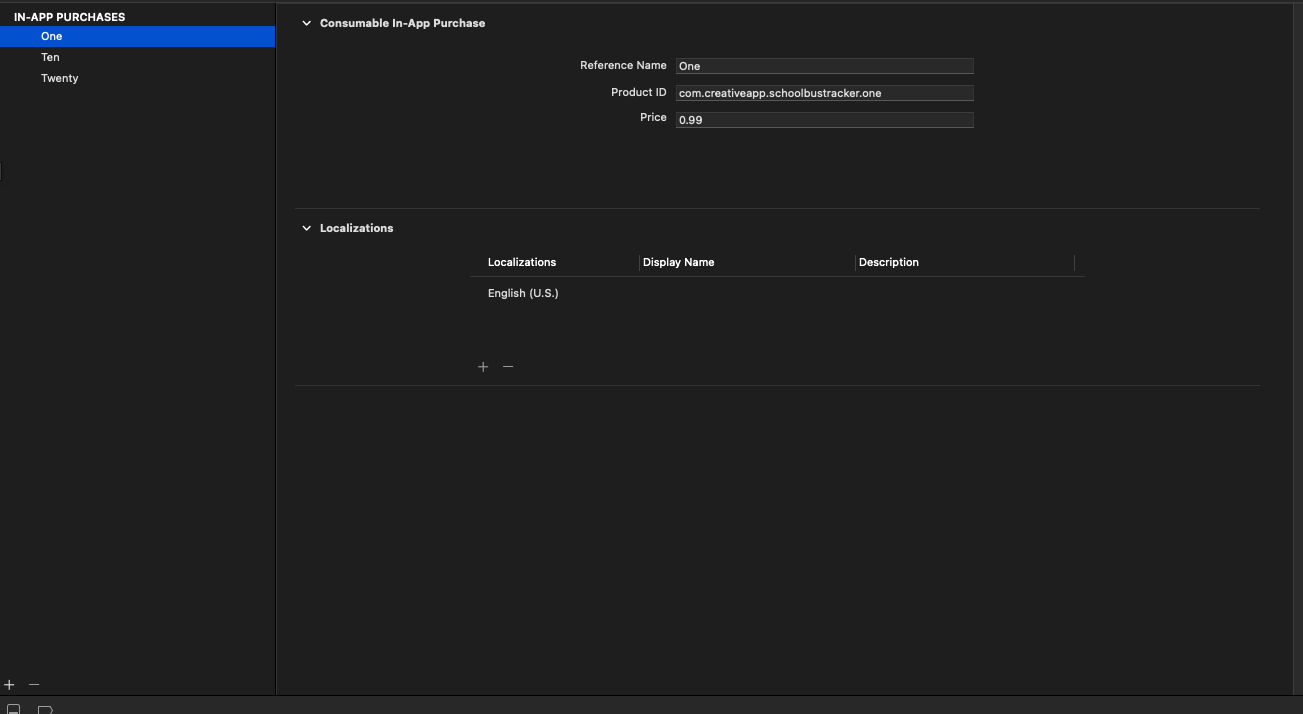Click the Display Name column header
This screenshot has height=714, width=1303.
coord(679,262)
